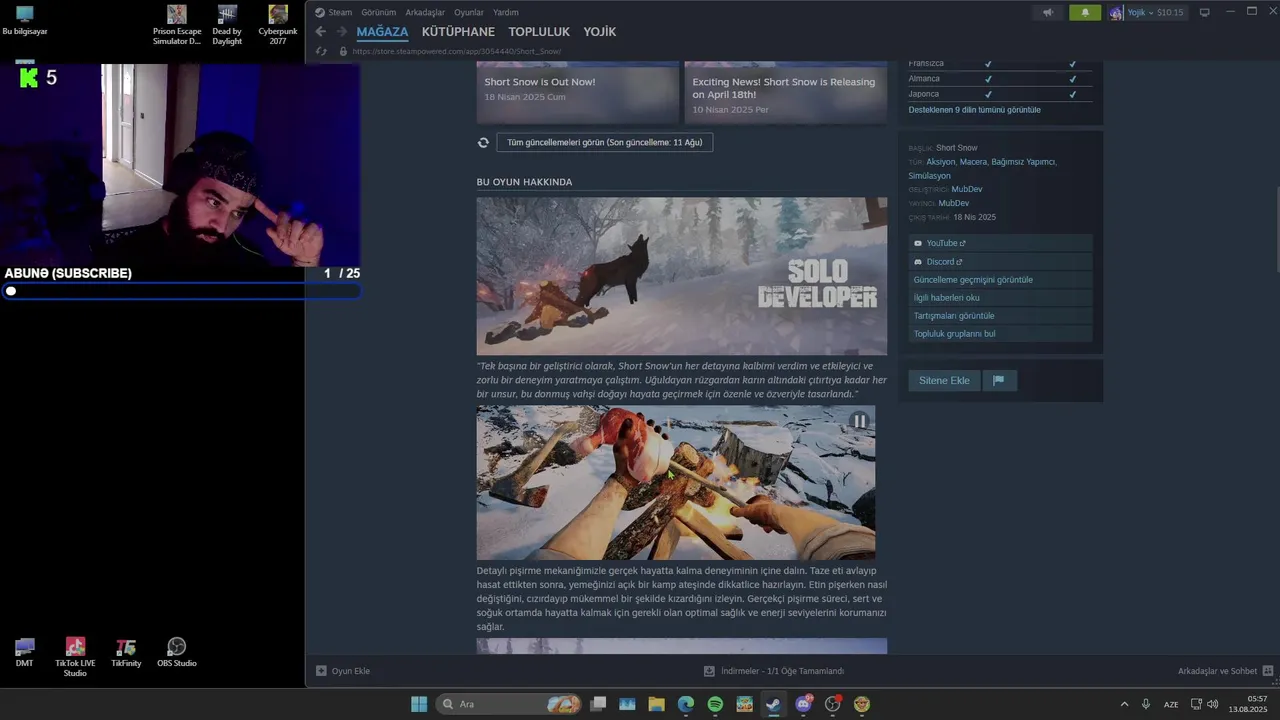Click the Macera genre tag
Image resolution: width=1280 pixels, height=720 pixels.
(x=972, y=162)
